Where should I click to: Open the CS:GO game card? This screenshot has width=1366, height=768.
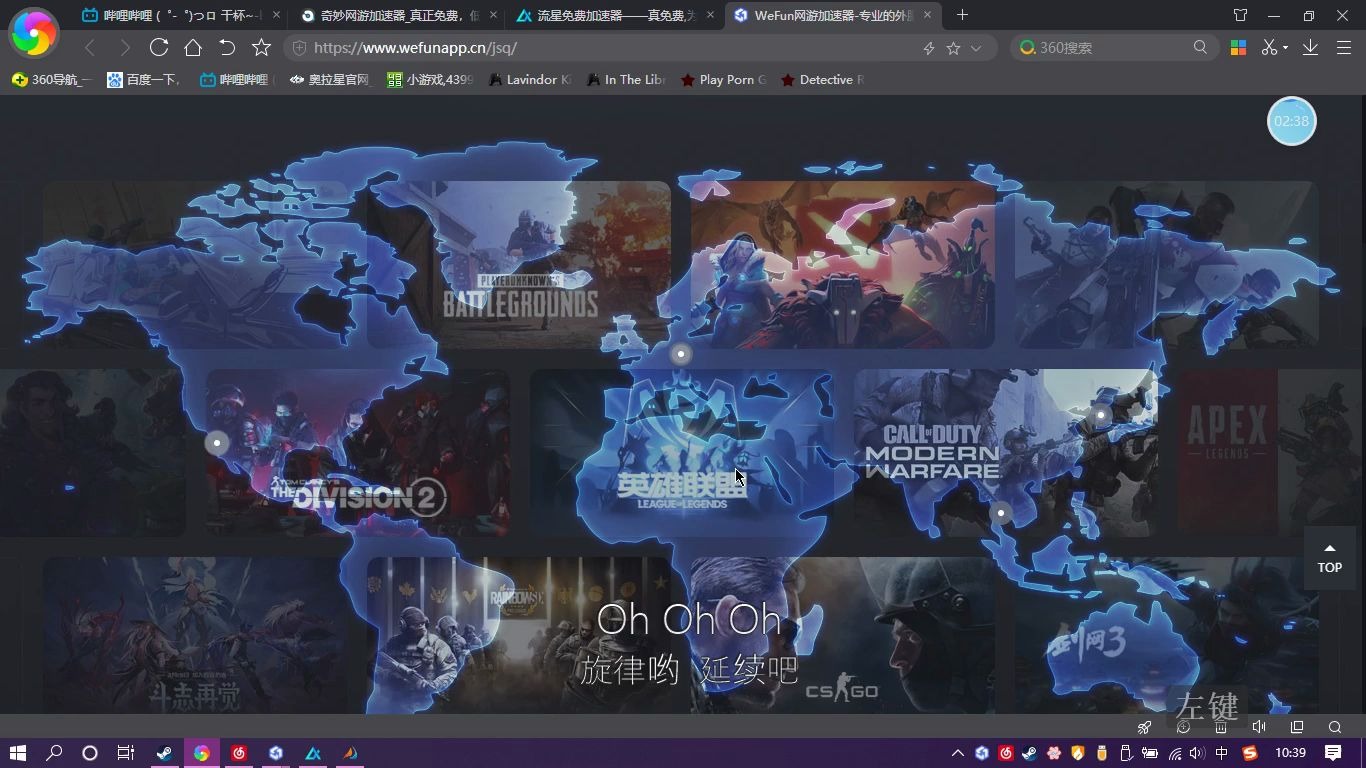pos(842,635)
